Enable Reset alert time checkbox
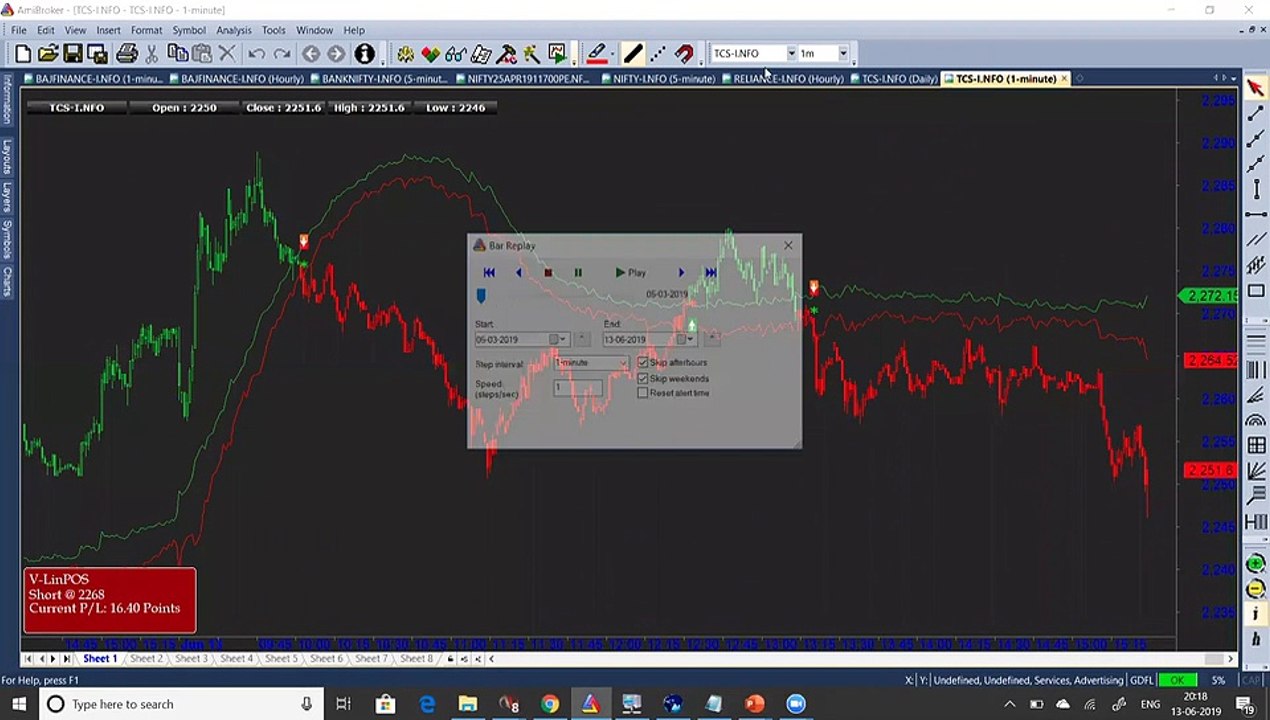Screen dimensions: 1270x720 point(643,393)
